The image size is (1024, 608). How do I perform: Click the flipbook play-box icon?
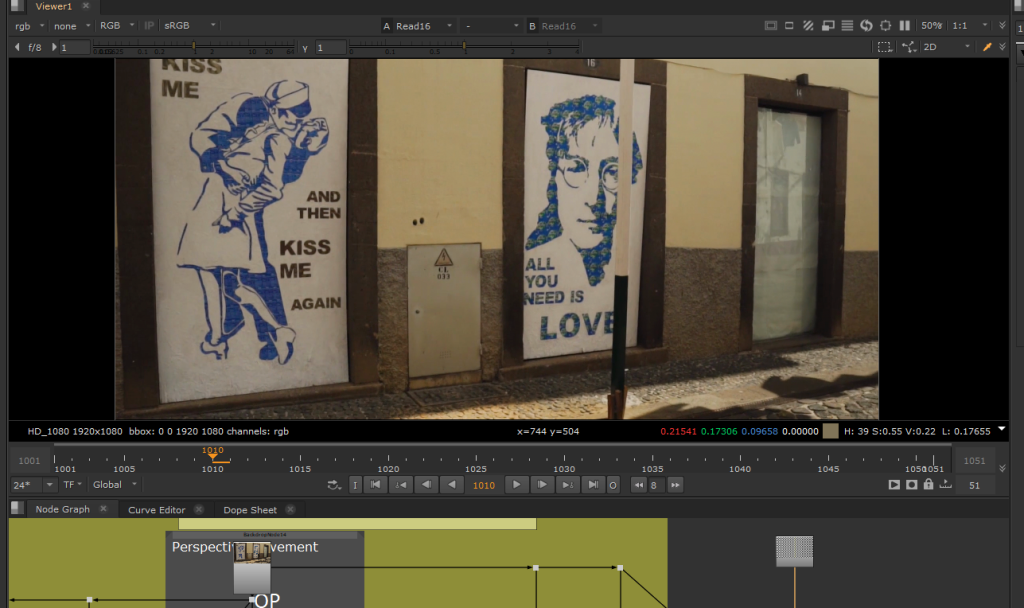(894, 485)
